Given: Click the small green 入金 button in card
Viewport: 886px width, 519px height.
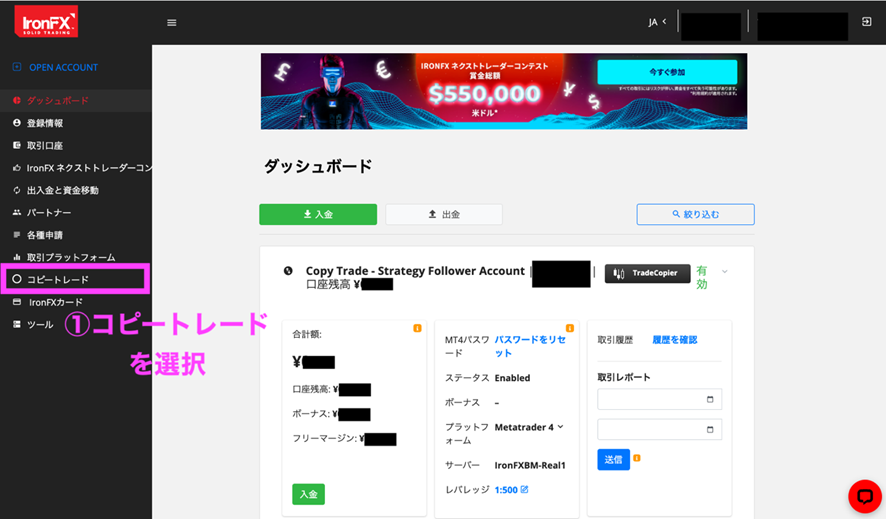Looking at the screenshot, I should (309, 494).
